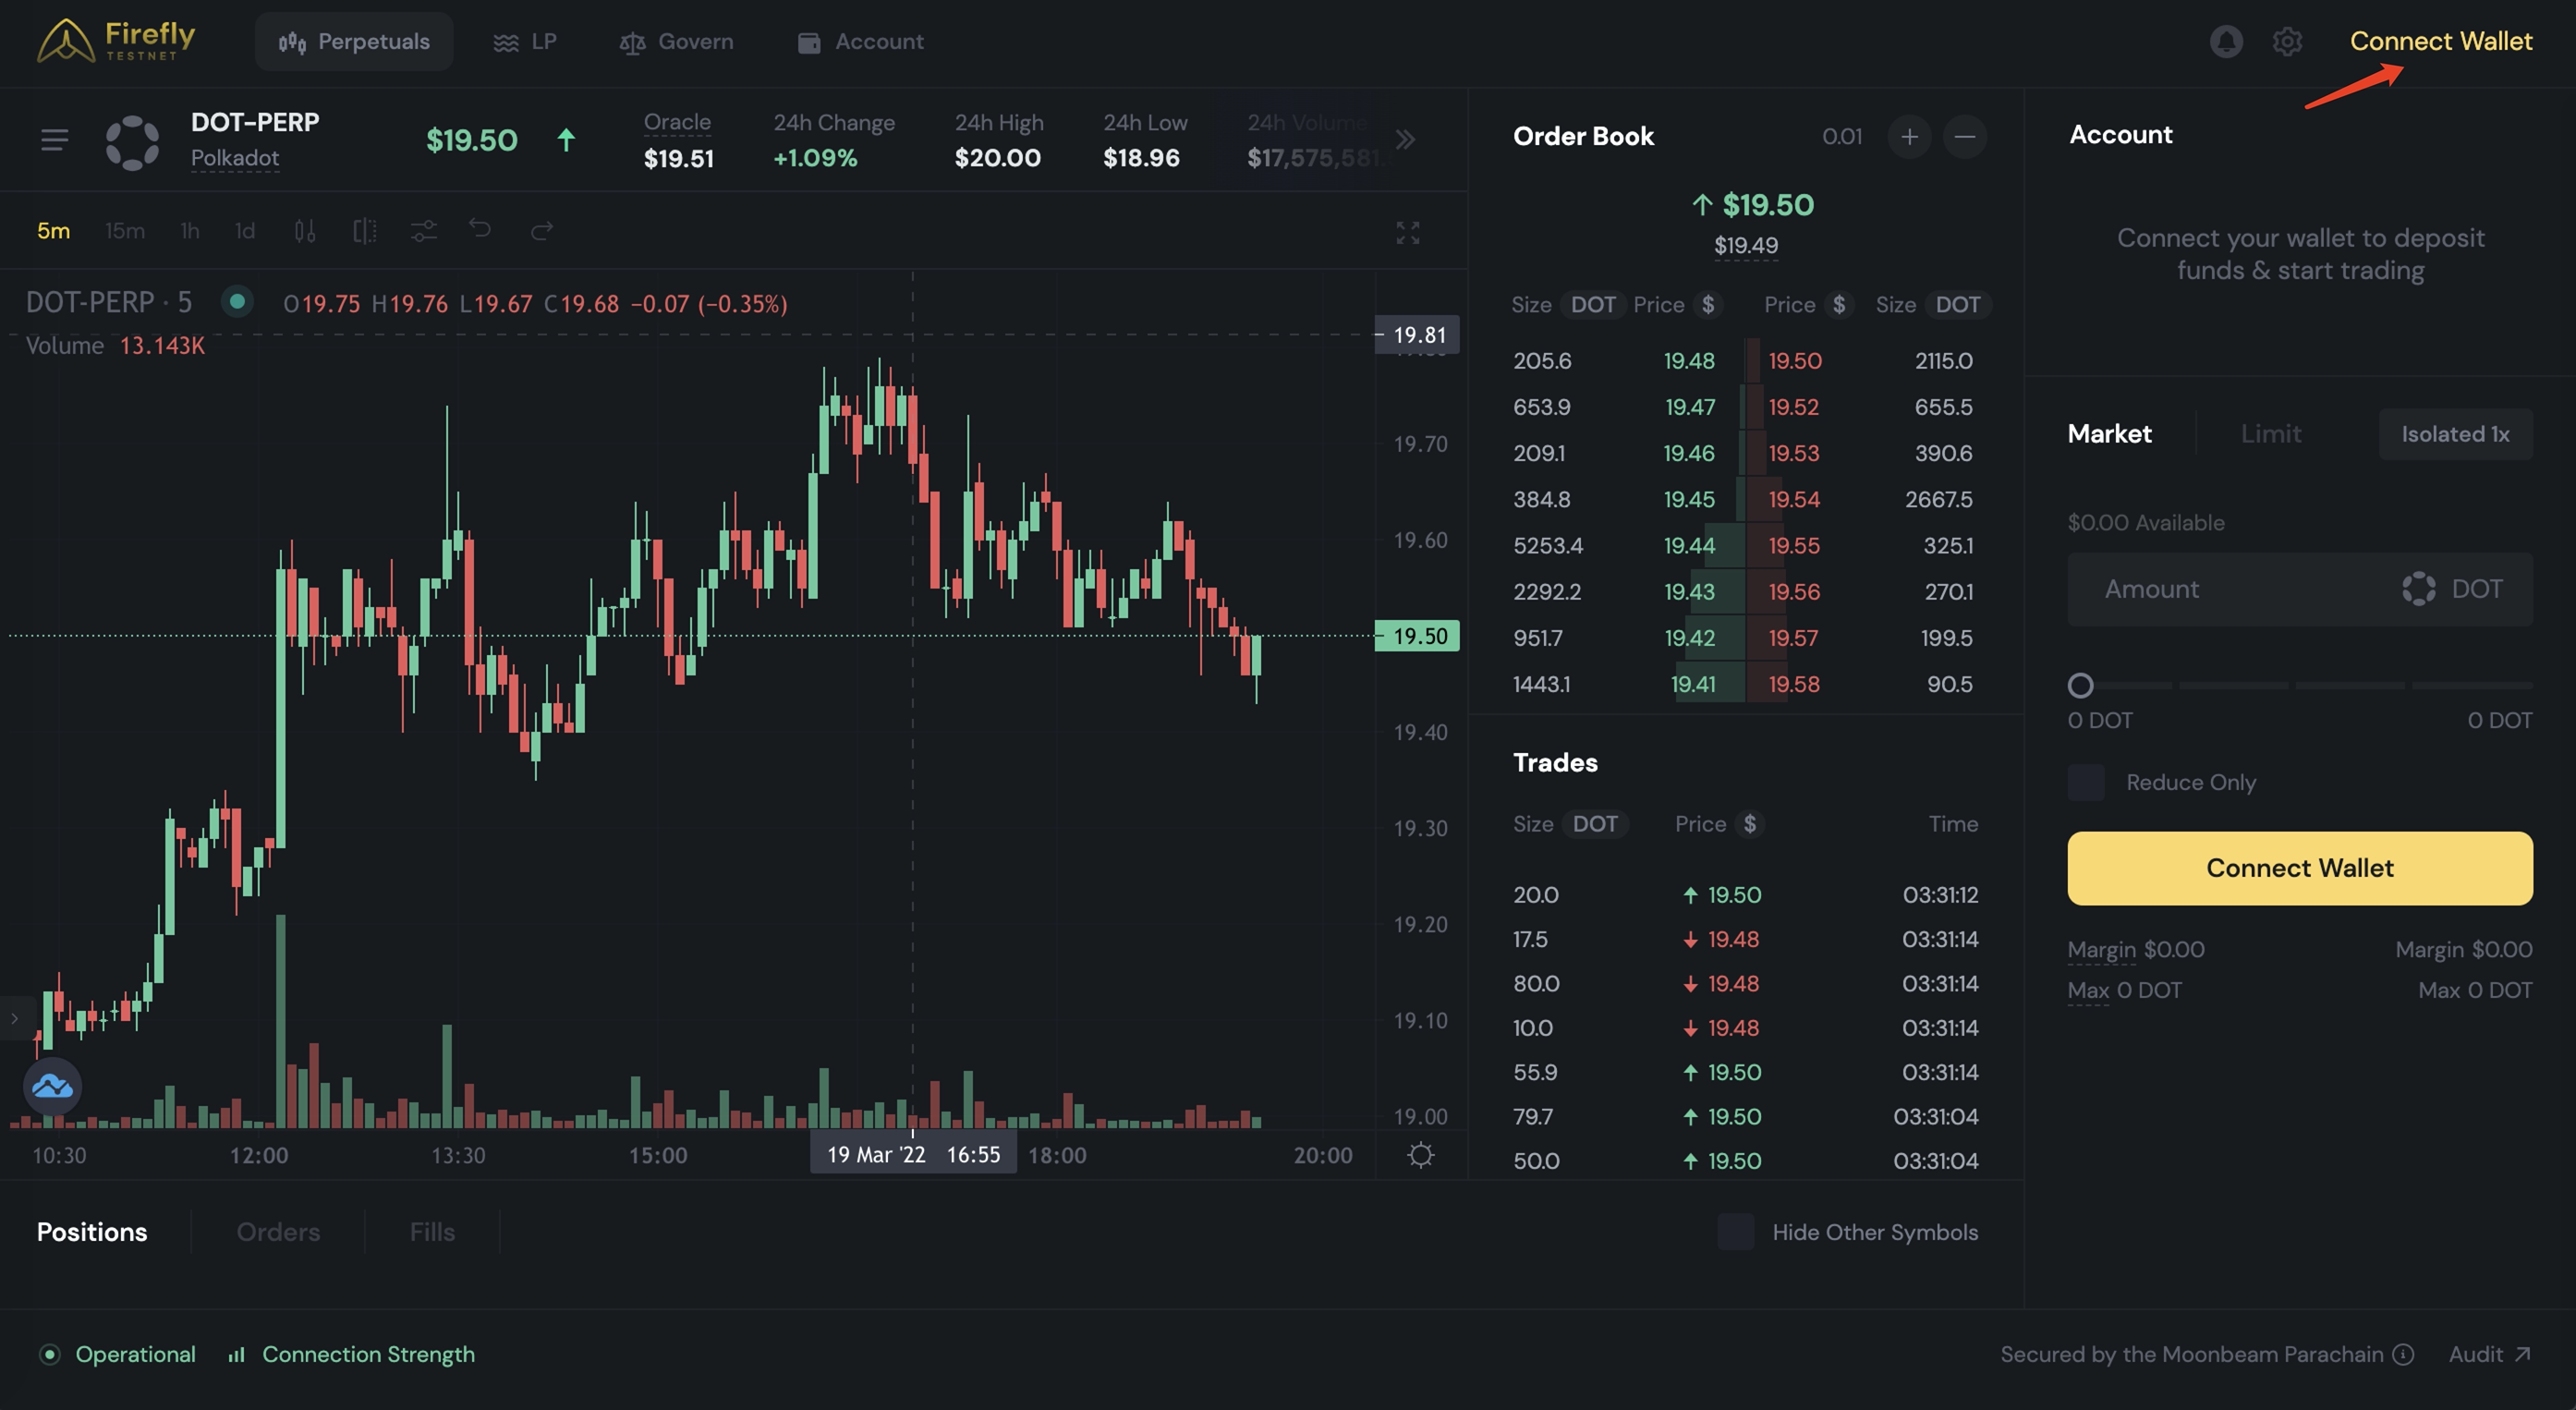Open the Isolated 1x leverage selector
Screen dimensions: 2576x1410
click(2455, 434)
